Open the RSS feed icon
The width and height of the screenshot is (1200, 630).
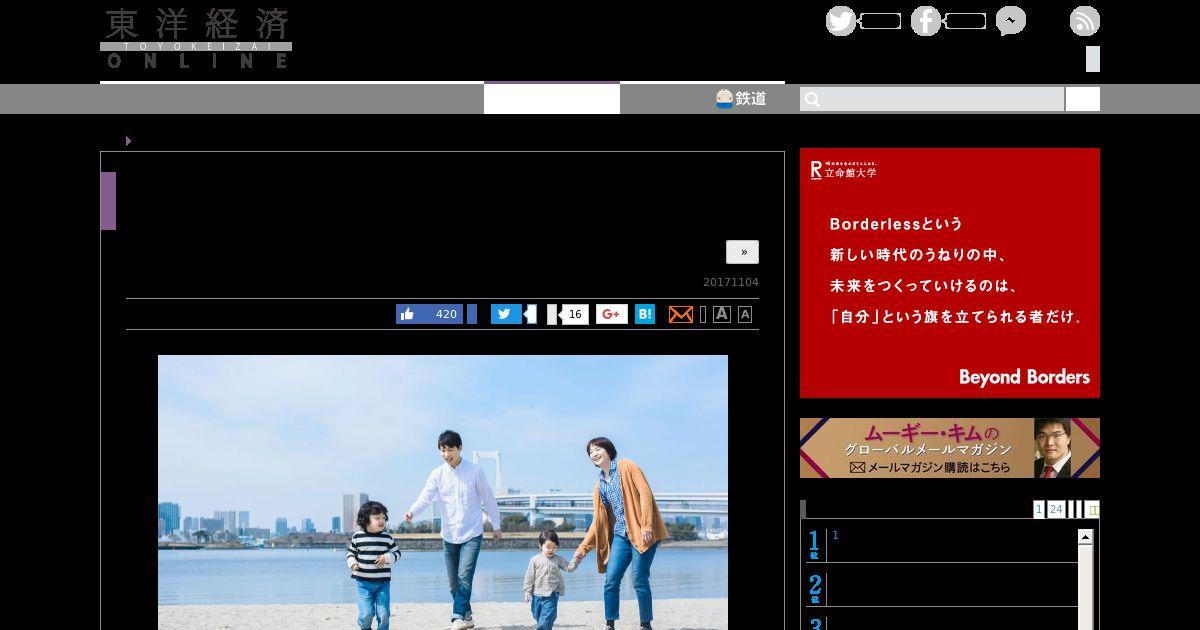[1085, 21]
